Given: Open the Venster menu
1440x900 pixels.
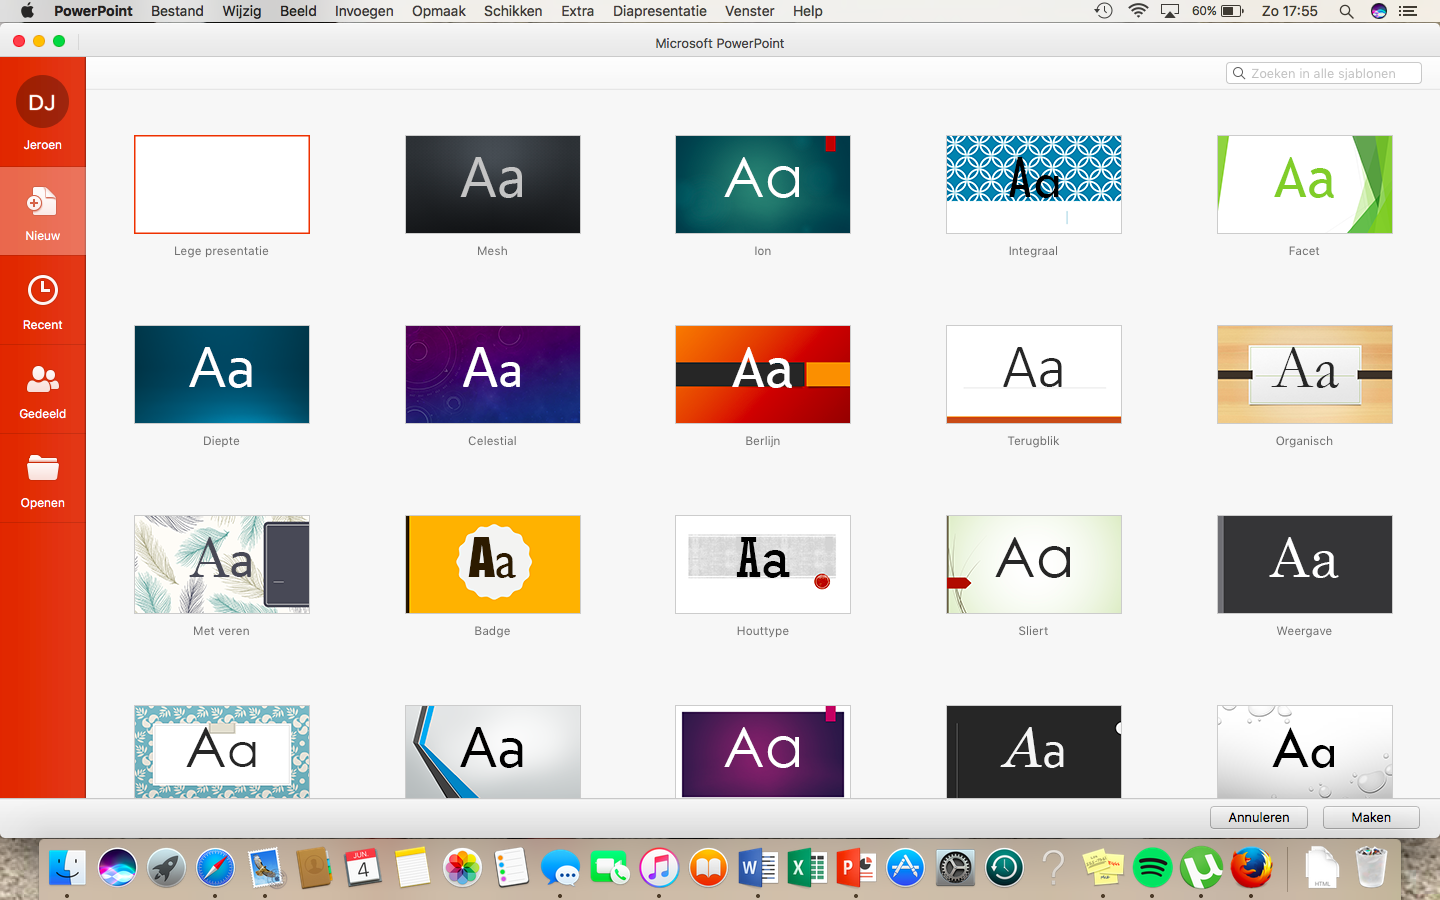Looking at the screenshot, I should pyautogui.click(x=750, y=11).
